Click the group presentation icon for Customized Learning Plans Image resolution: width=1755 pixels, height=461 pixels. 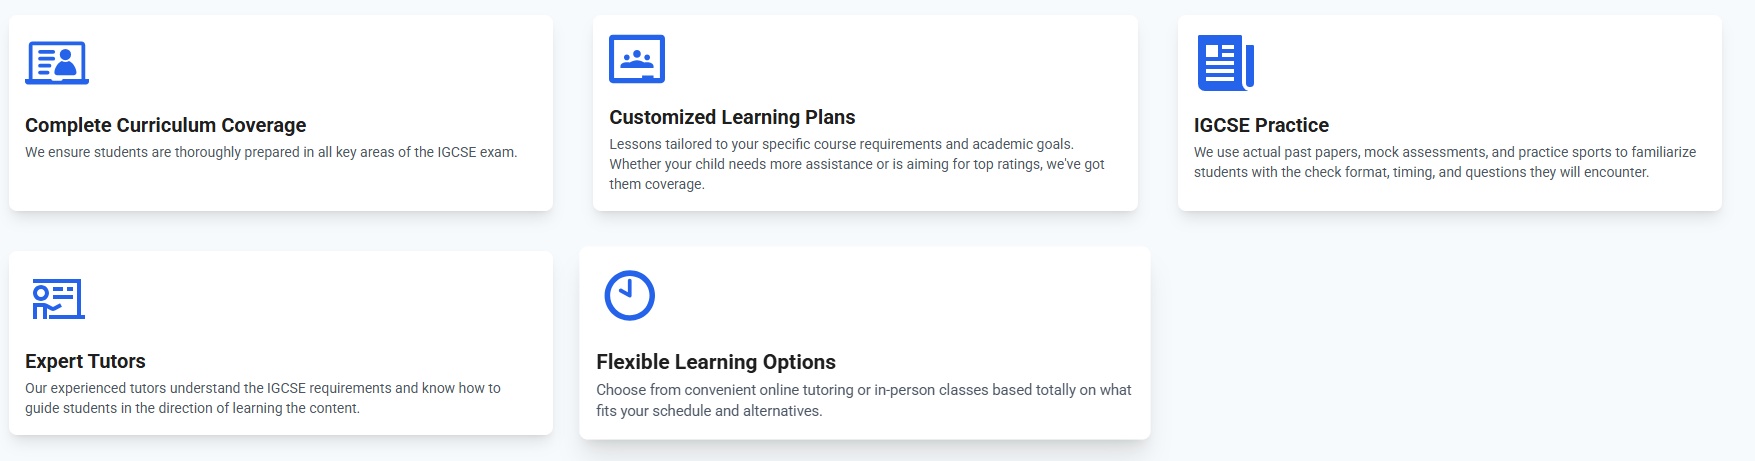tap(637, 59)
